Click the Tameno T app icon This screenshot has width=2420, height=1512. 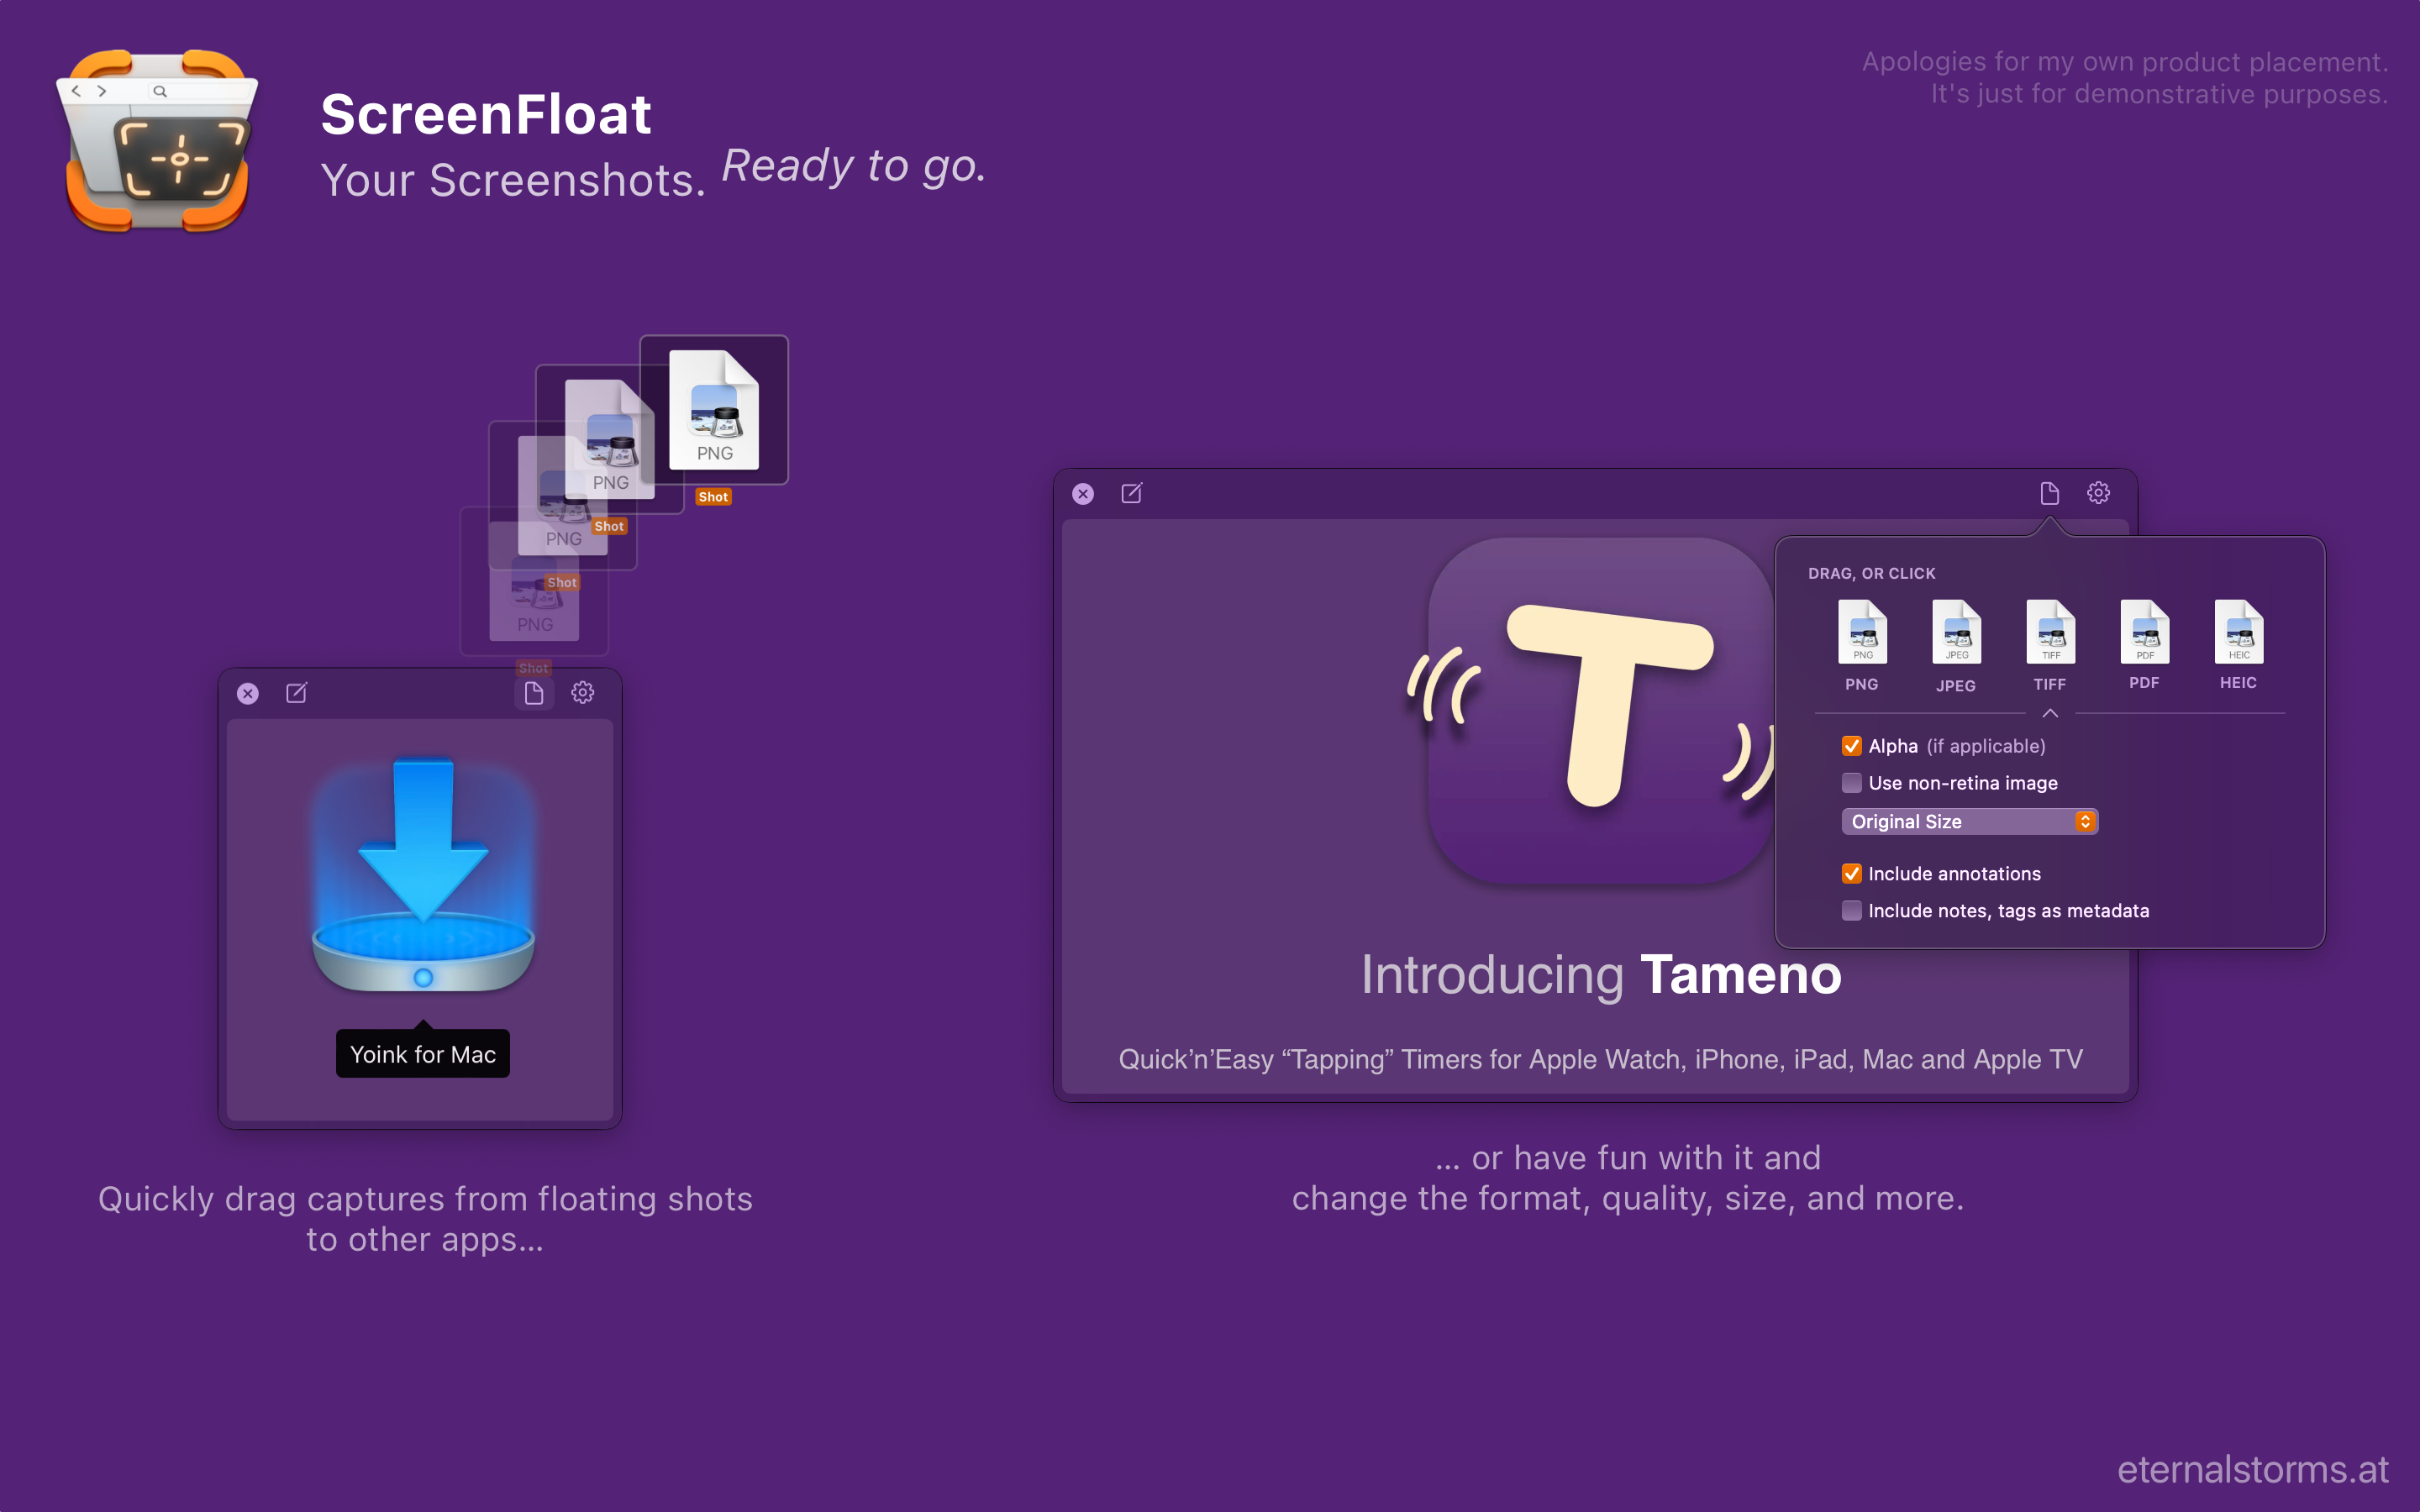point(1600,710)
